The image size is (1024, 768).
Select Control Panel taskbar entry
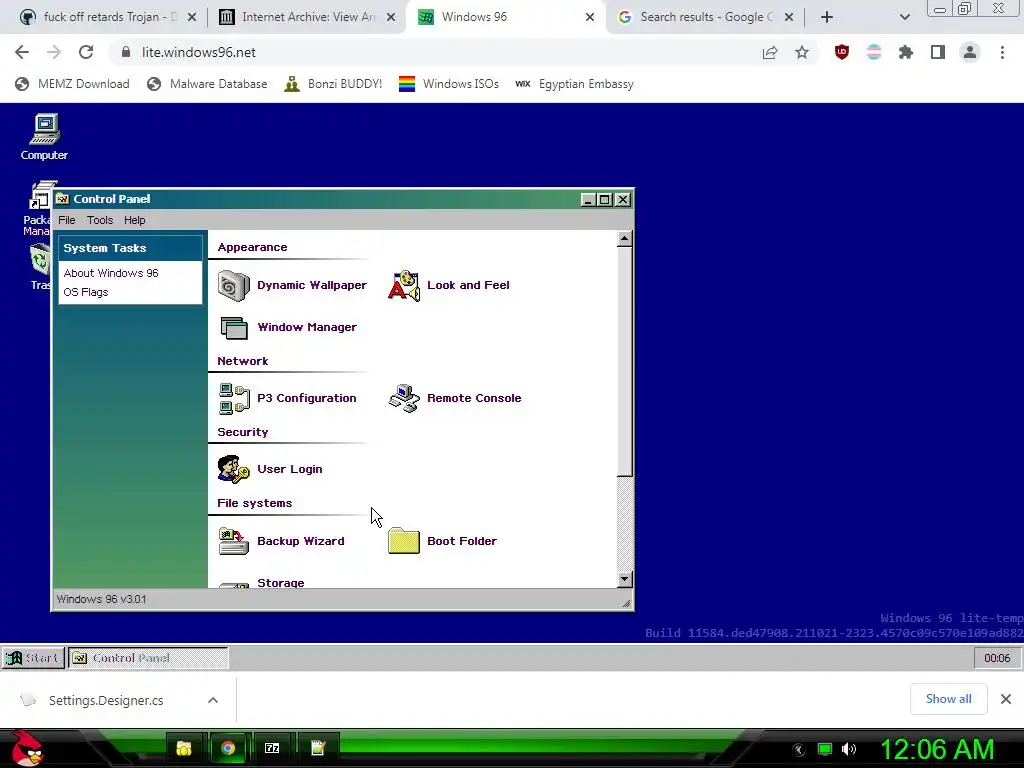[x=148, y=658]
